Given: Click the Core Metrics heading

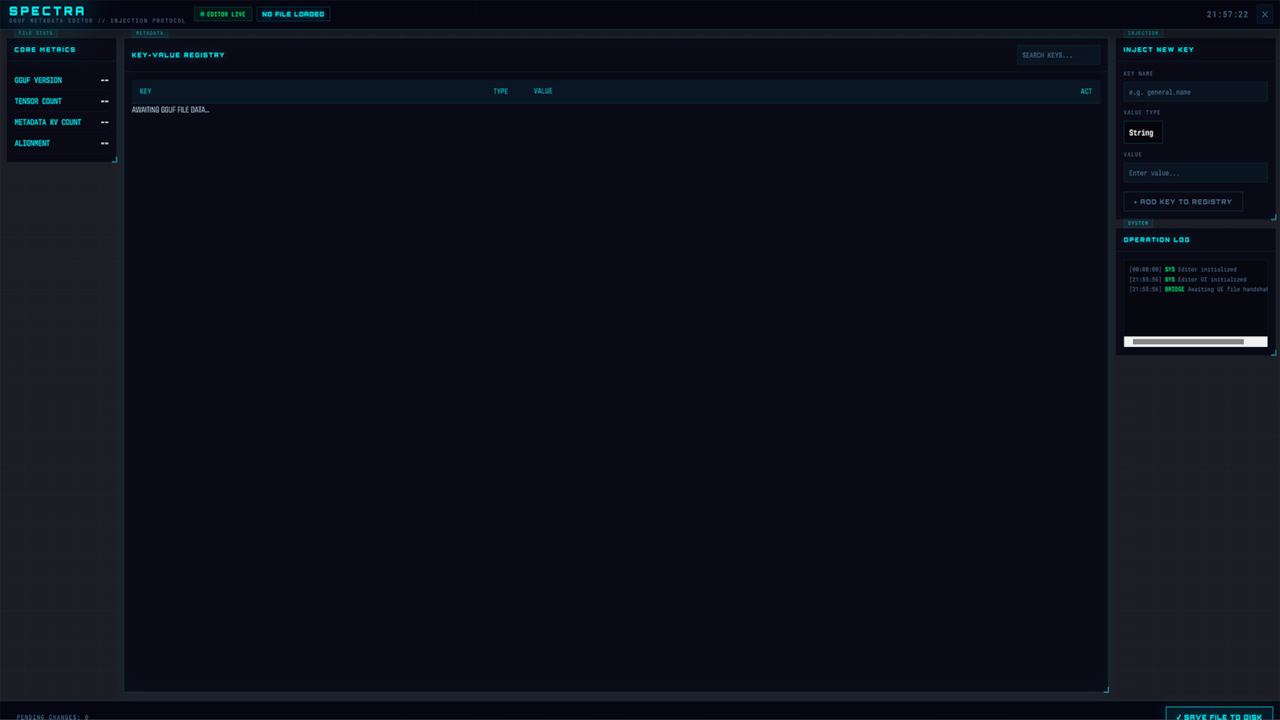Looking at the screenshot, I should pos(45,49).
